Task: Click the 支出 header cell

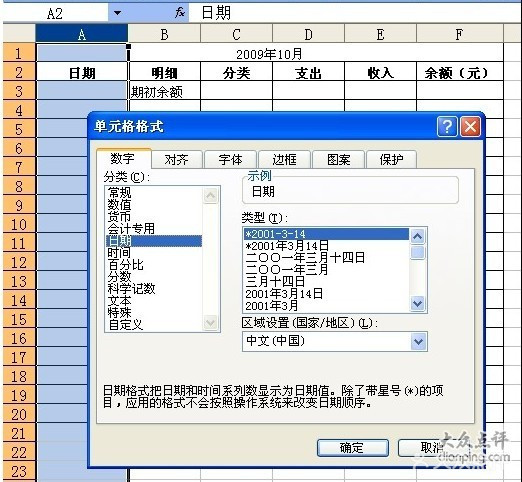Action: point(308,72)
